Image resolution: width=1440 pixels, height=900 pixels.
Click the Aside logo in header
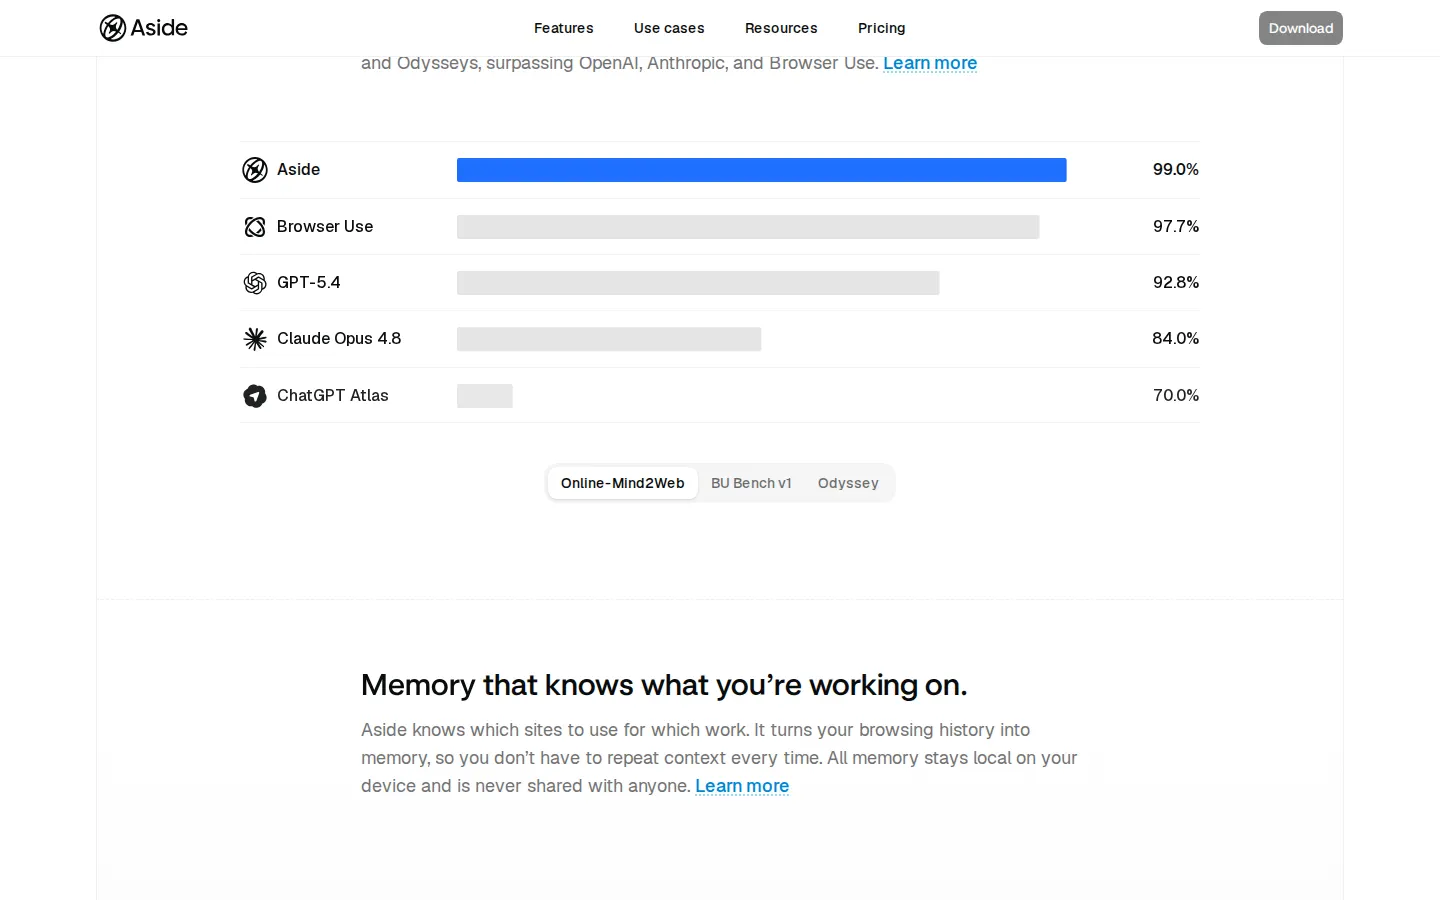click(x=143, y=28)
